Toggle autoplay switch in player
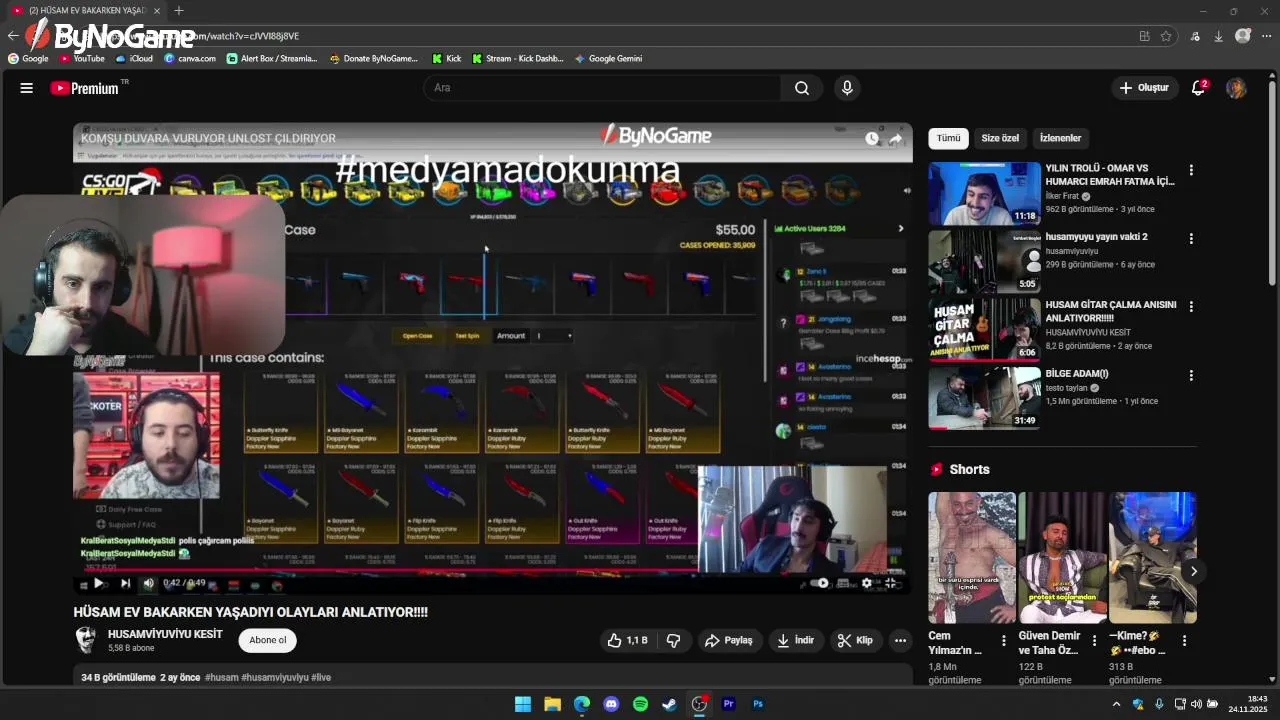The image size is (1280, 720). [820, 583]
